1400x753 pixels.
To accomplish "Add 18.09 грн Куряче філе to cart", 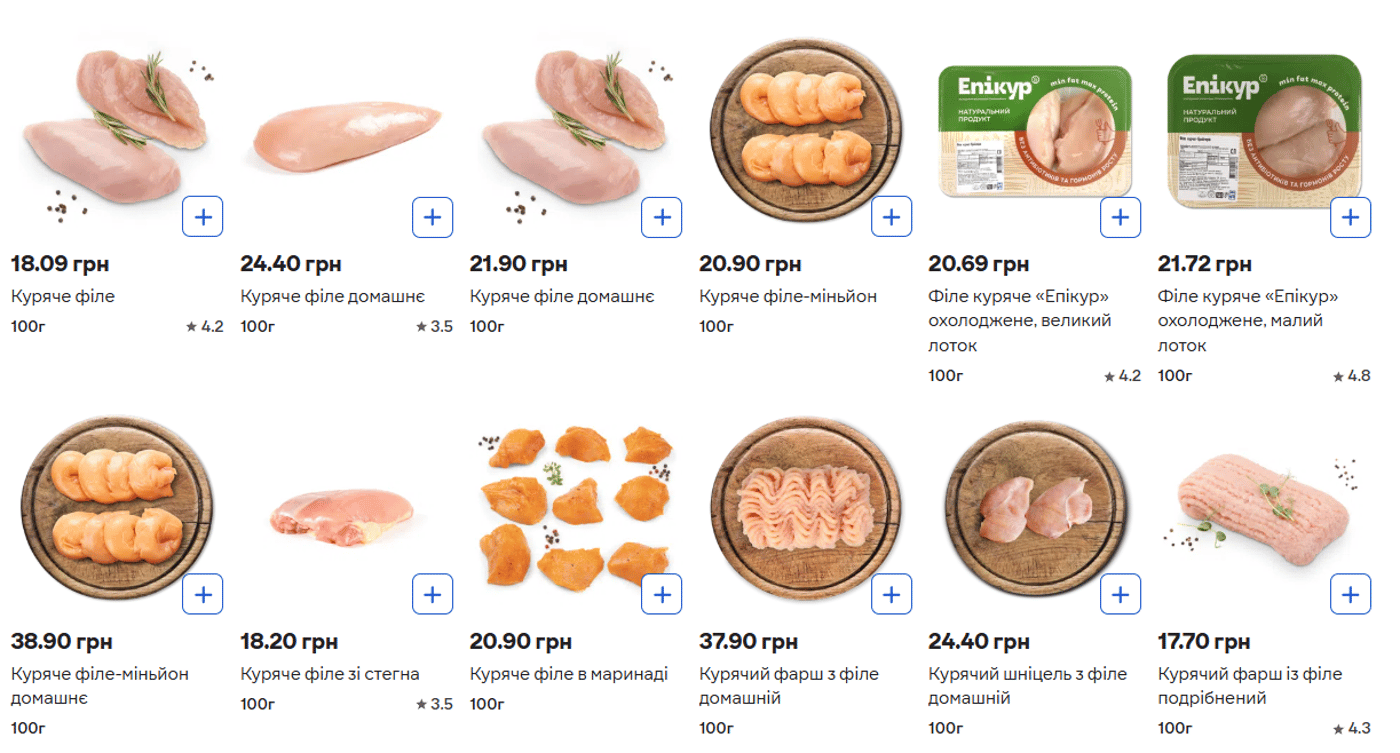I will coord(202,217).
